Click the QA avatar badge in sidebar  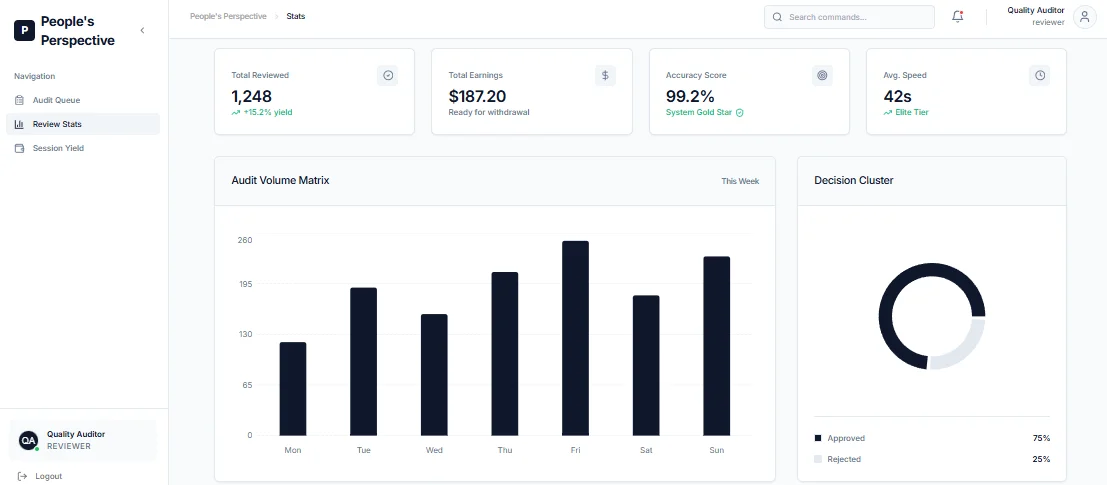pos(28,440)
